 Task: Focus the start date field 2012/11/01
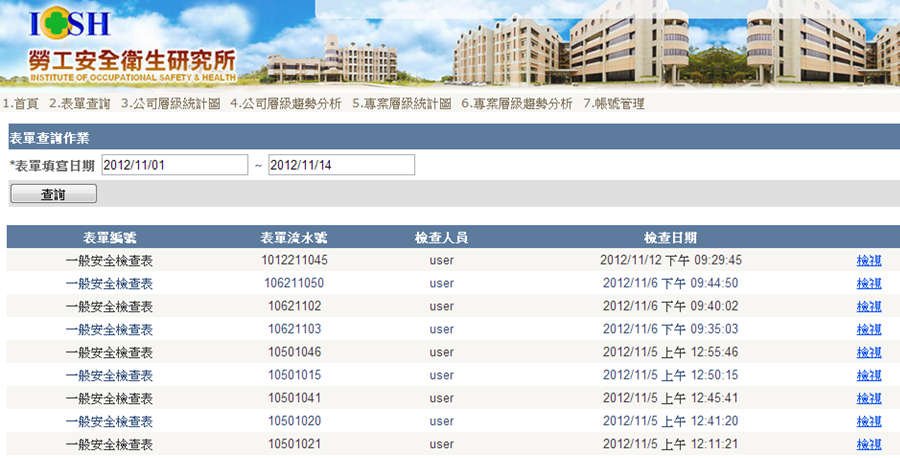[x=174, y=165]
